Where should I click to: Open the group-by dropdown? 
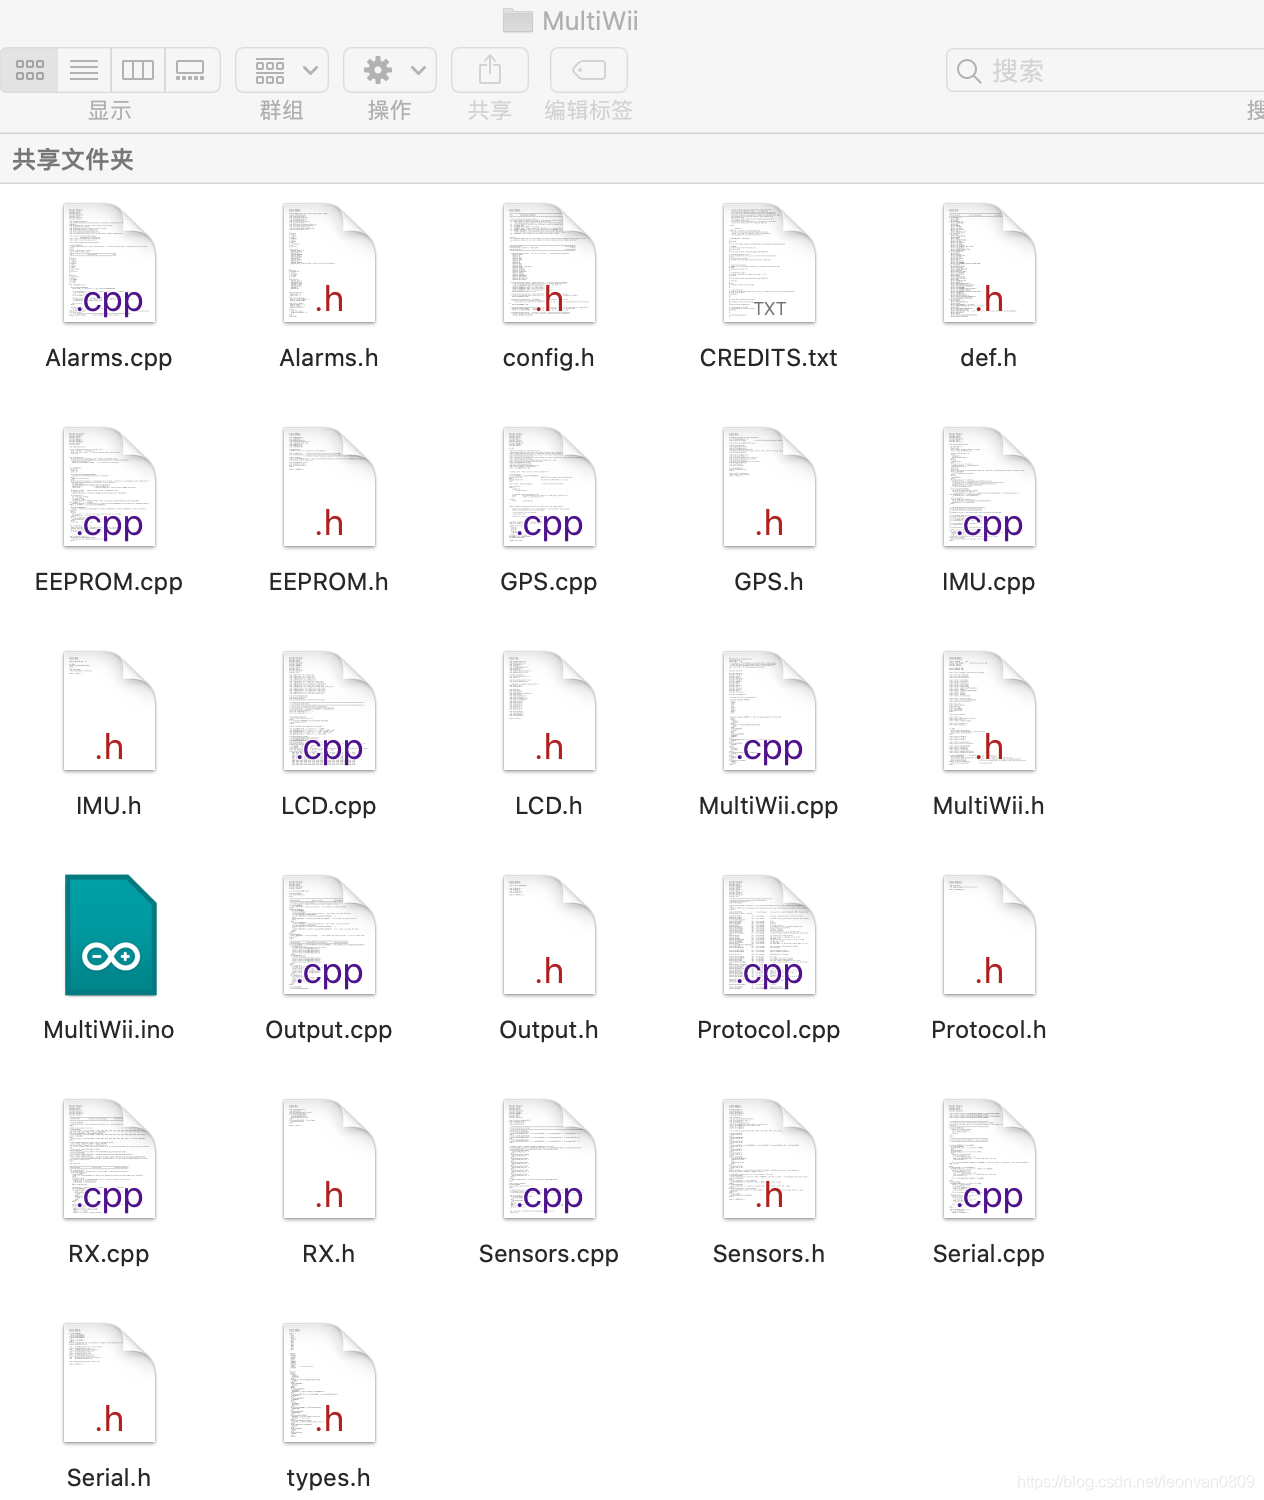click(282, 70)
